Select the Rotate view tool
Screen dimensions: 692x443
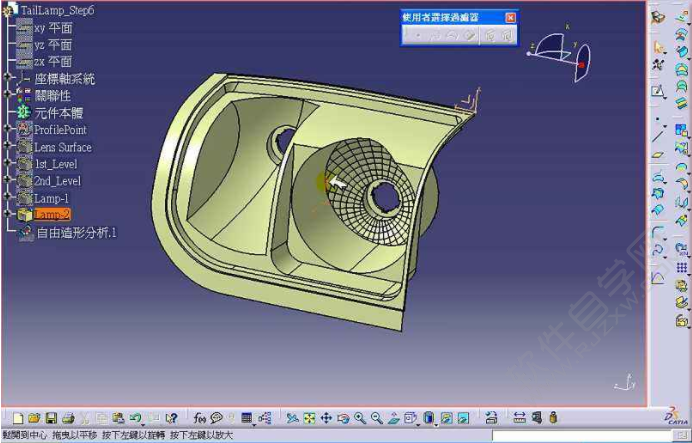(343, 418)
